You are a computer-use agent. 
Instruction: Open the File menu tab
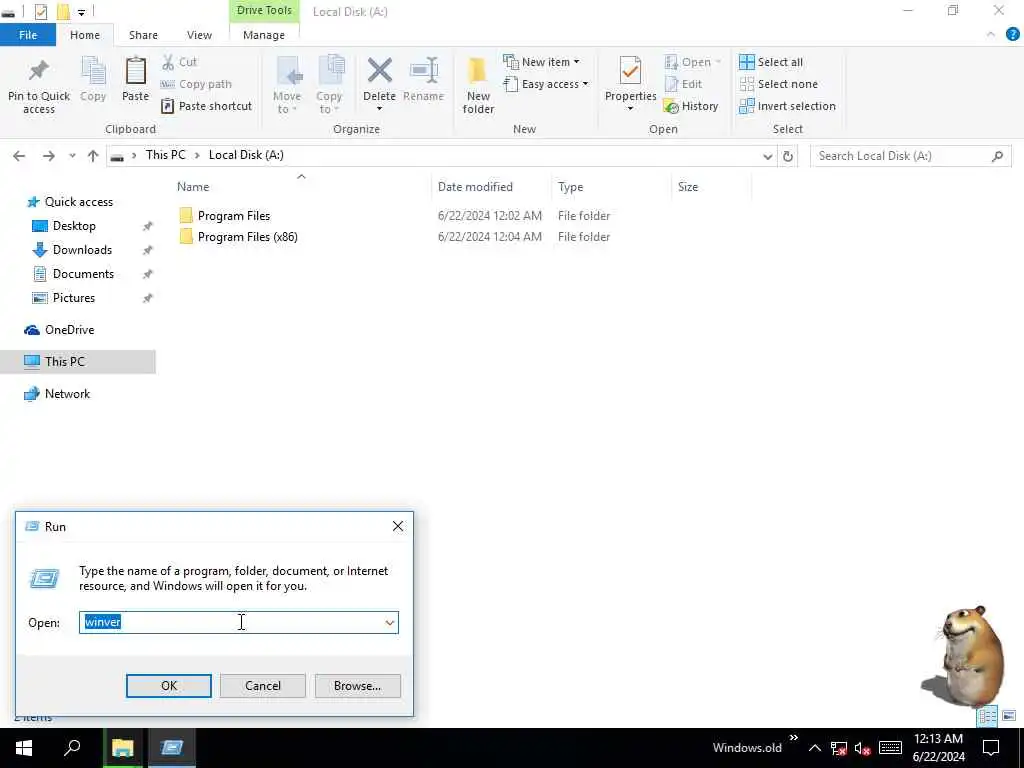28,35
